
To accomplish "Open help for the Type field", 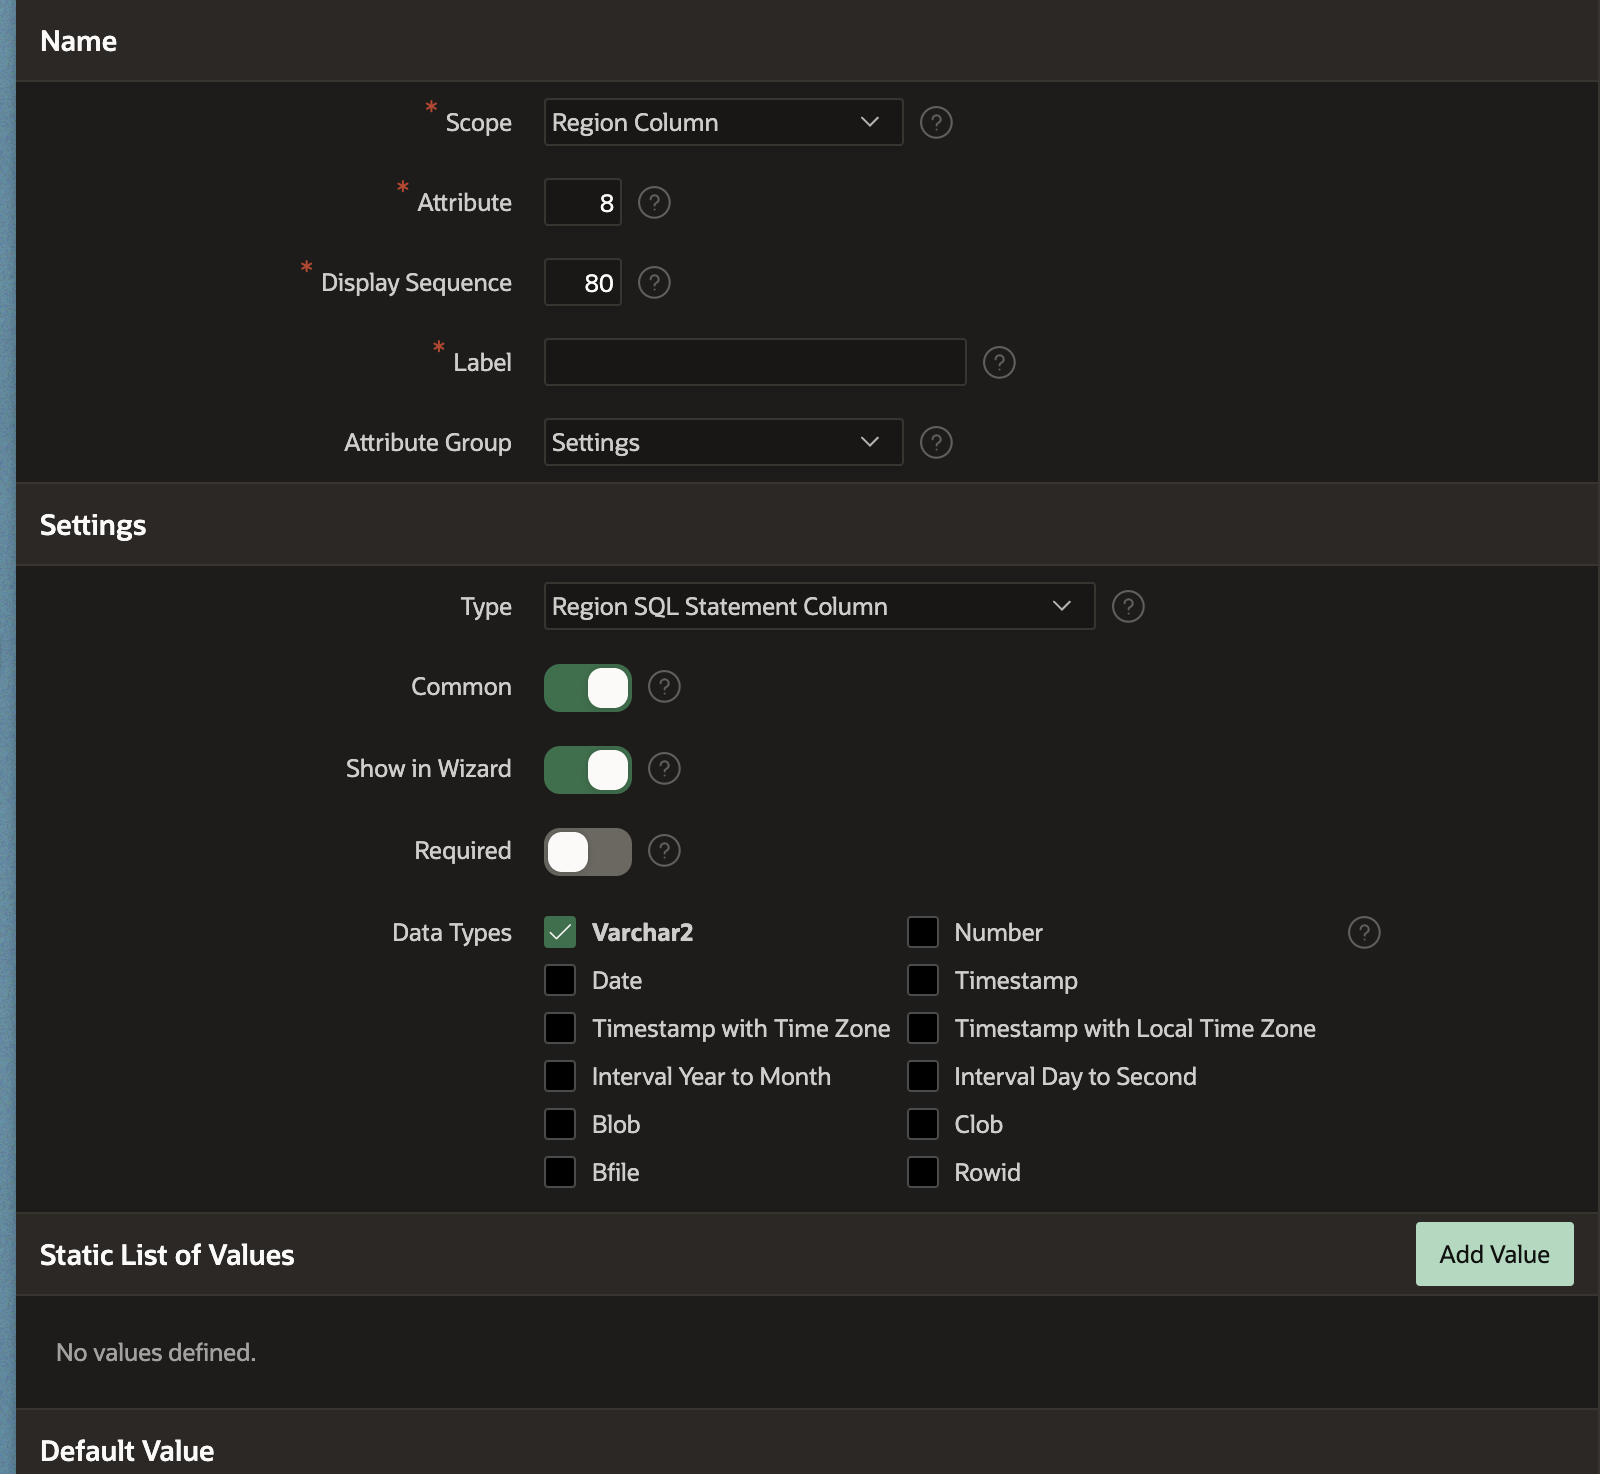I will point(1128,606).
